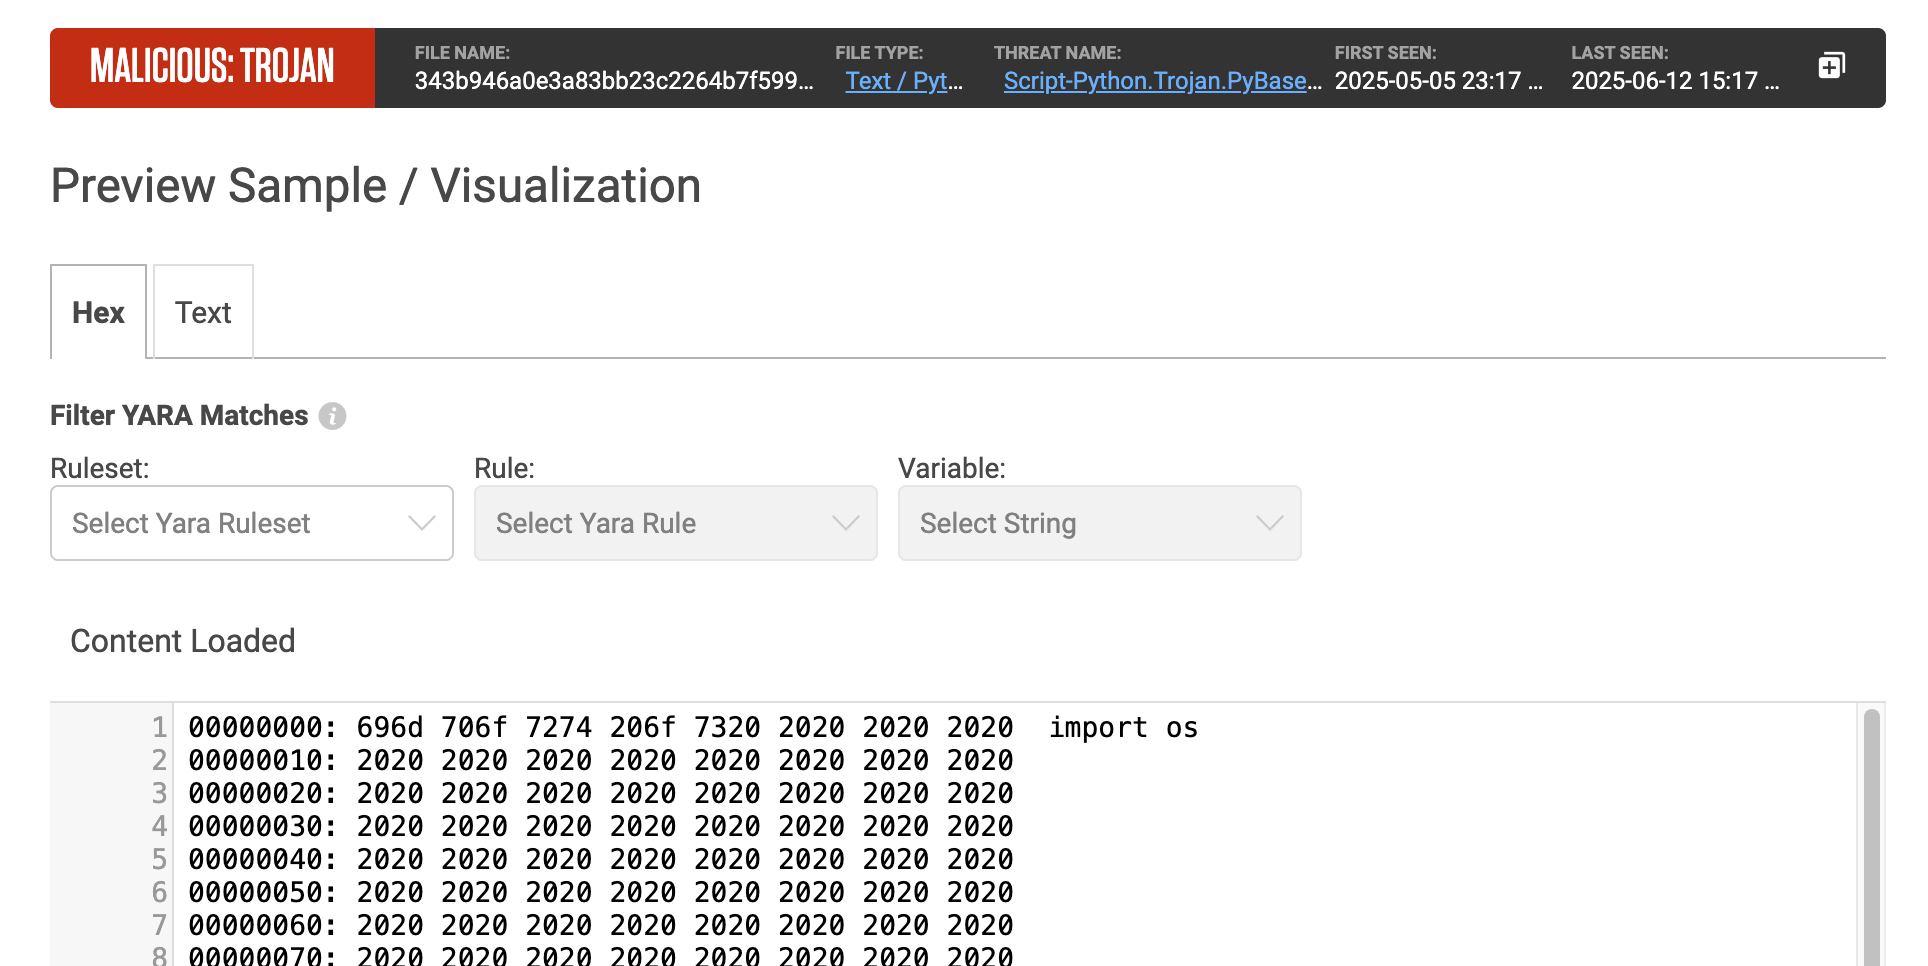Click the hex viewer vertical scrollbar

tap(1871, 837)
